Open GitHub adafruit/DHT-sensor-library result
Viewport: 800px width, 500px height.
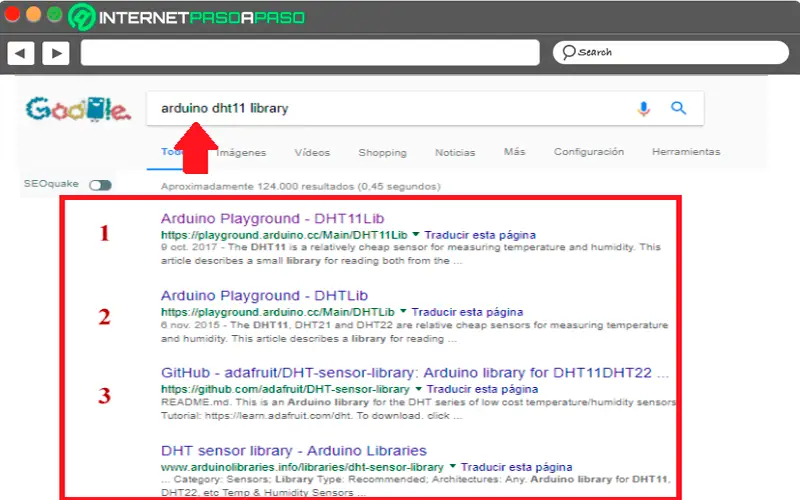415,372
